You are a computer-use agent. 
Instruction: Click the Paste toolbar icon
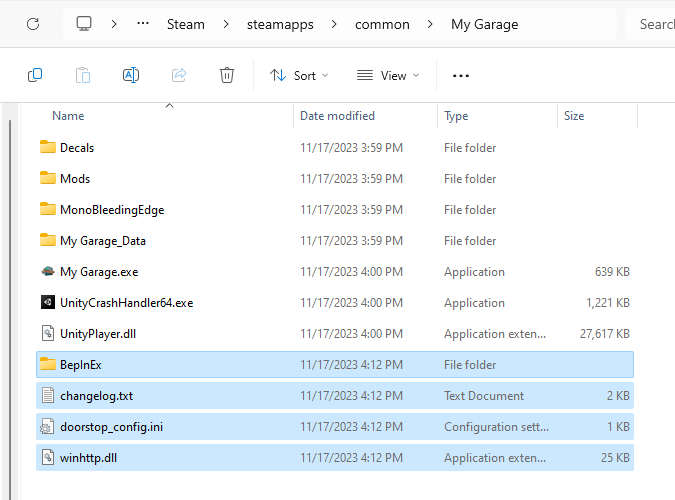tap(83, 75)
